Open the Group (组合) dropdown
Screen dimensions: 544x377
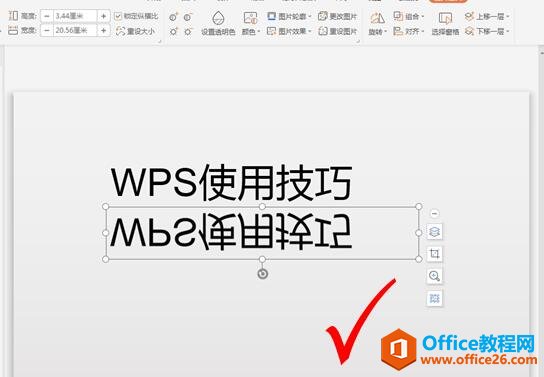click(x=409, y=16)
